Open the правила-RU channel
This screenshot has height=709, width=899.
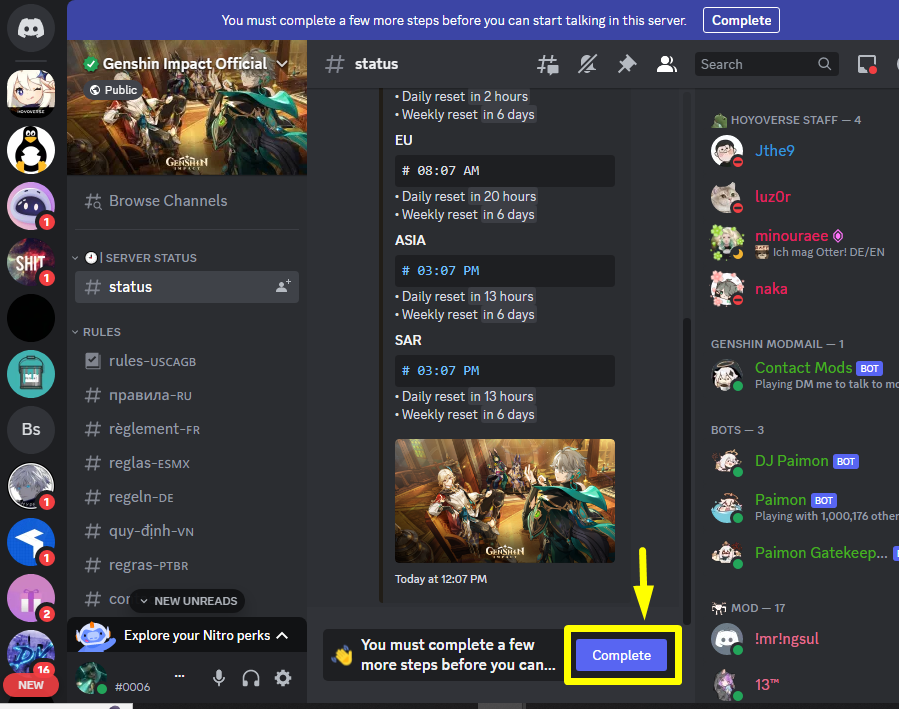[187, 395]
